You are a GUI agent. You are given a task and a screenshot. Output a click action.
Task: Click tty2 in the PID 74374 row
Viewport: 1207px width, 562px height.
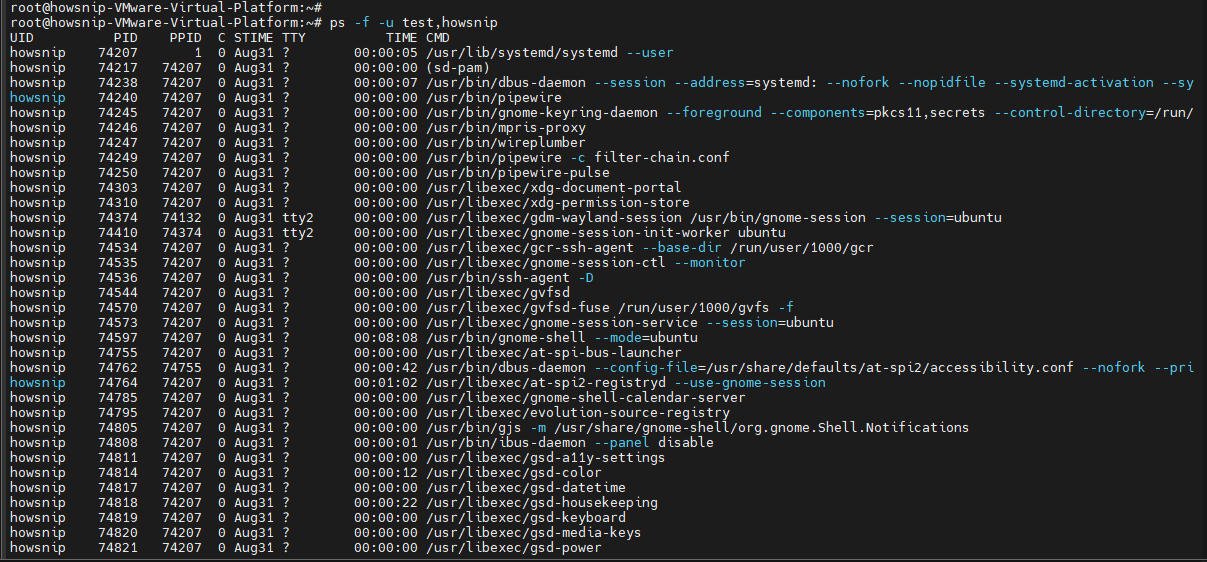pyautogui.click(x=298, y=218)
